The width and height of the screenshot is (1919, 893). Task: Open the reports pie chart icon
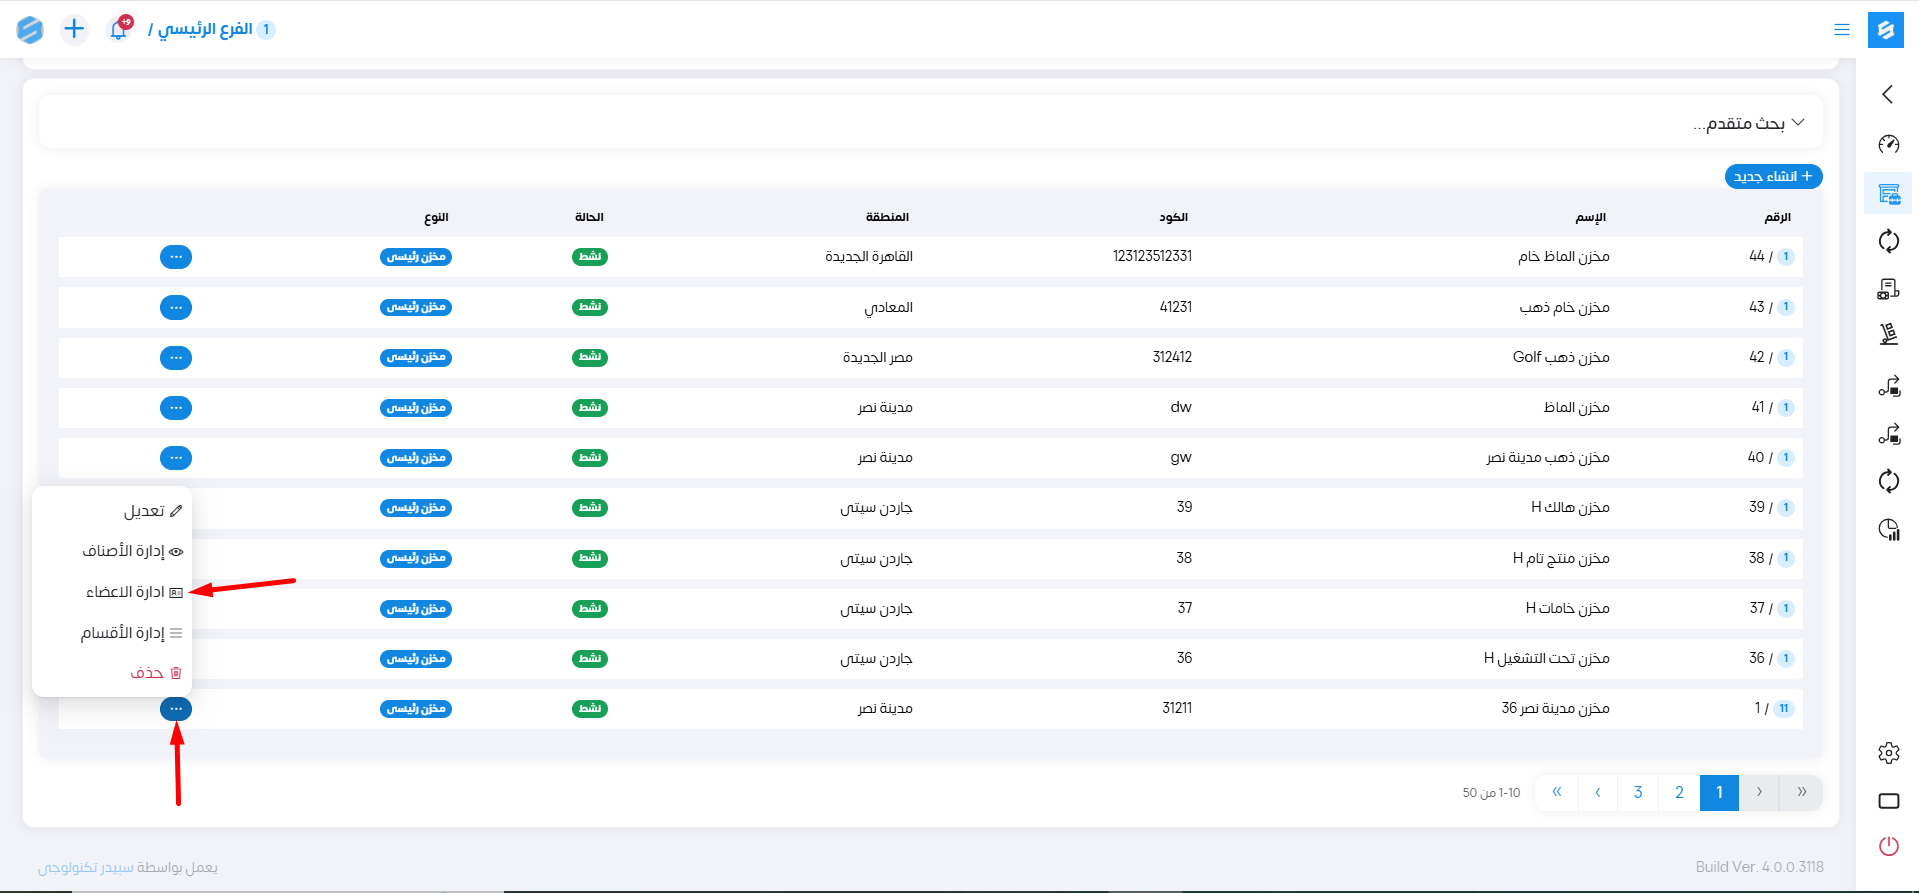coord(1888,530)
